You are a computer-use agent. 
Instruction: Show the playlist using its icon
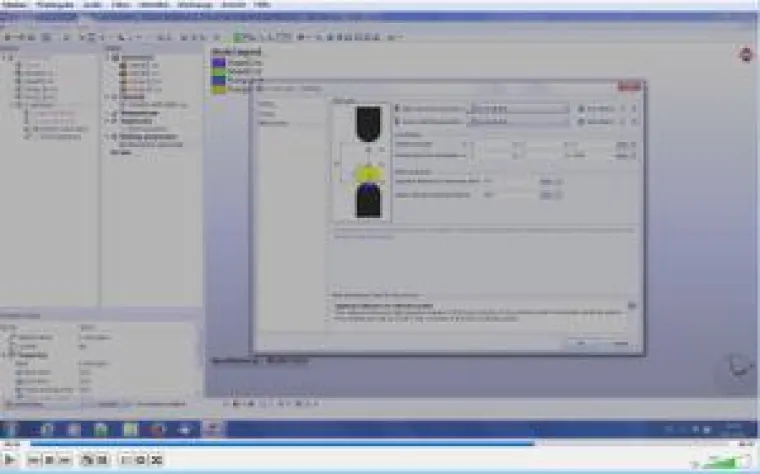coord(124,461)
